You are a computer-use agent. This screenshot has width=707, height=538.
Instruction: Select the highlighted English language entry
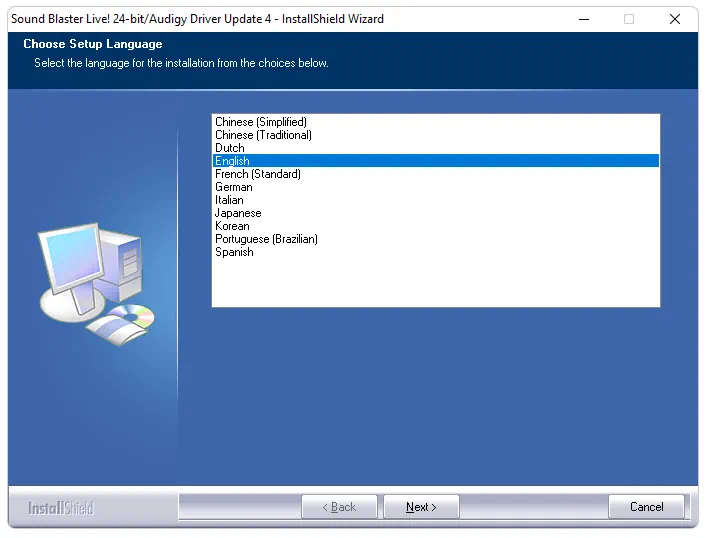click(233, 161)
